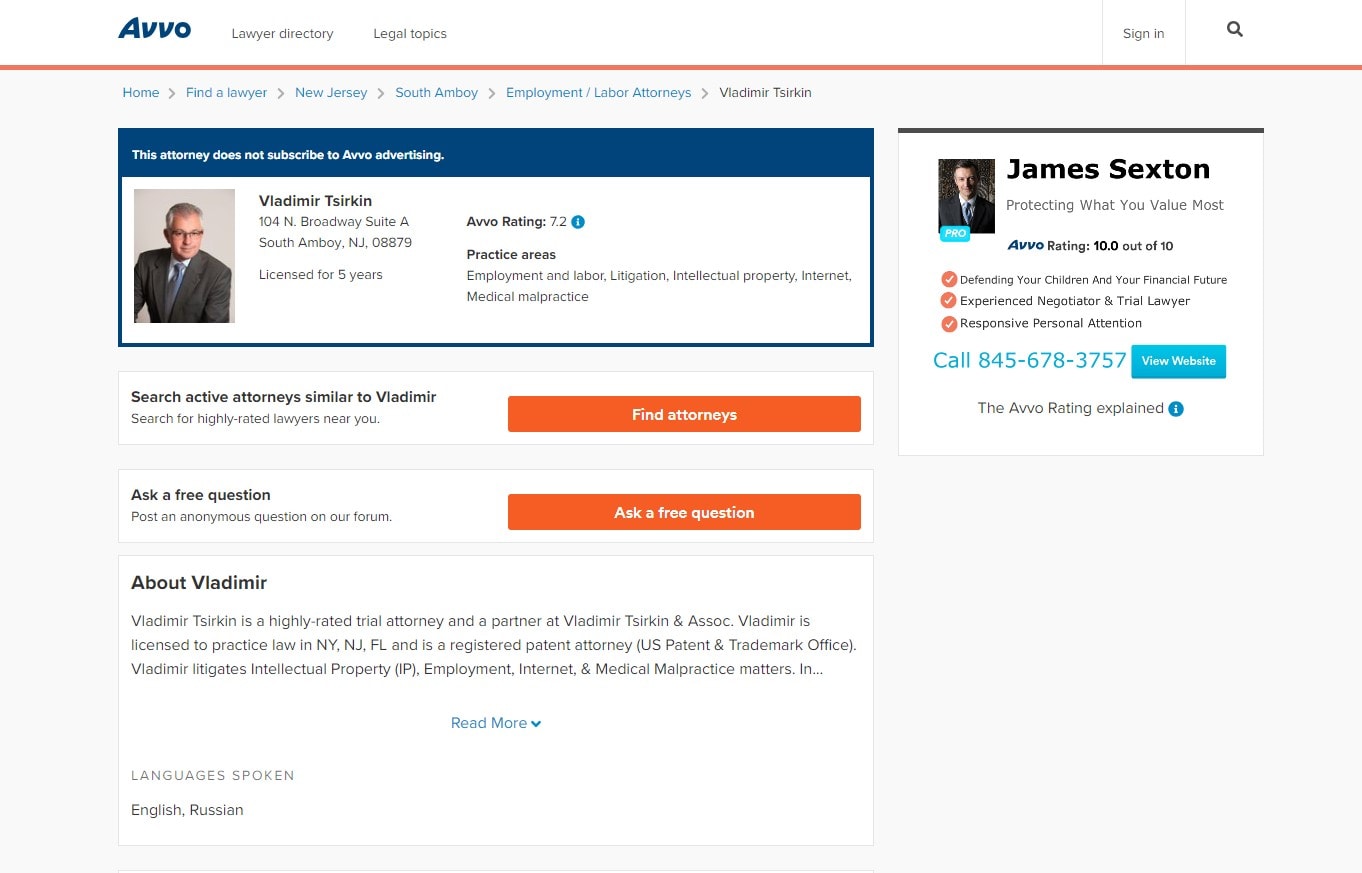This screenshot has width=1362, height=873.
Task: Expand About Vladimir with Read More
Action: coord(496,723)
